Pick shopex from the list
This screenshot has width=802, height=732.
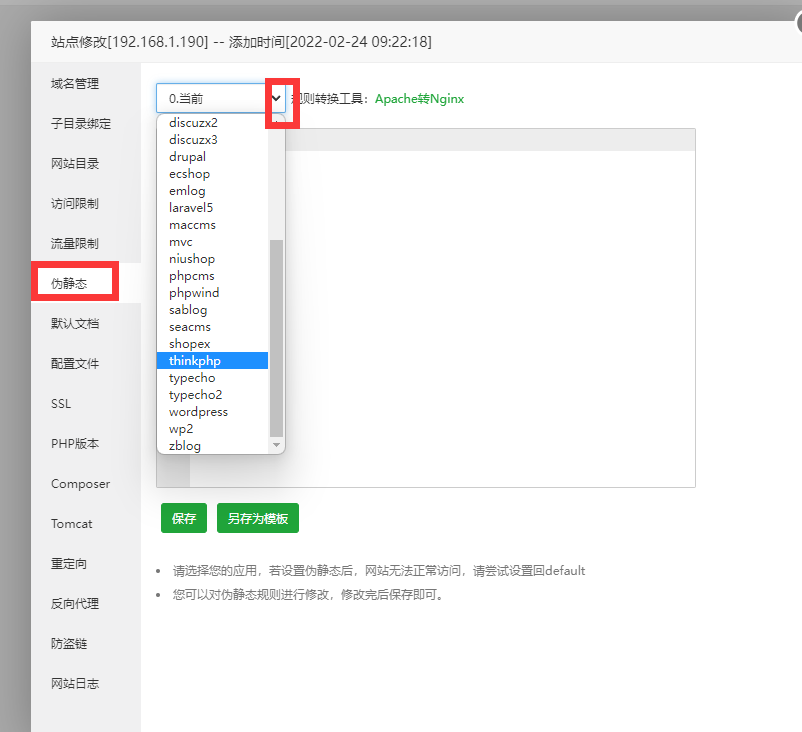(x=212, y=344)
